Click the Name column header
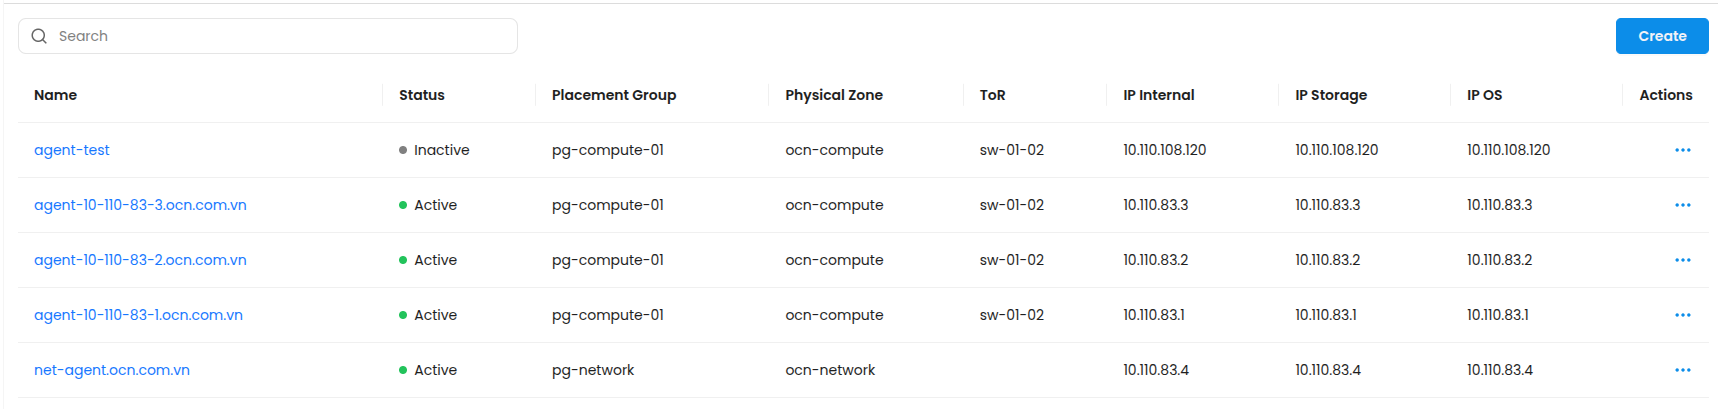 (x=56, y=95)
